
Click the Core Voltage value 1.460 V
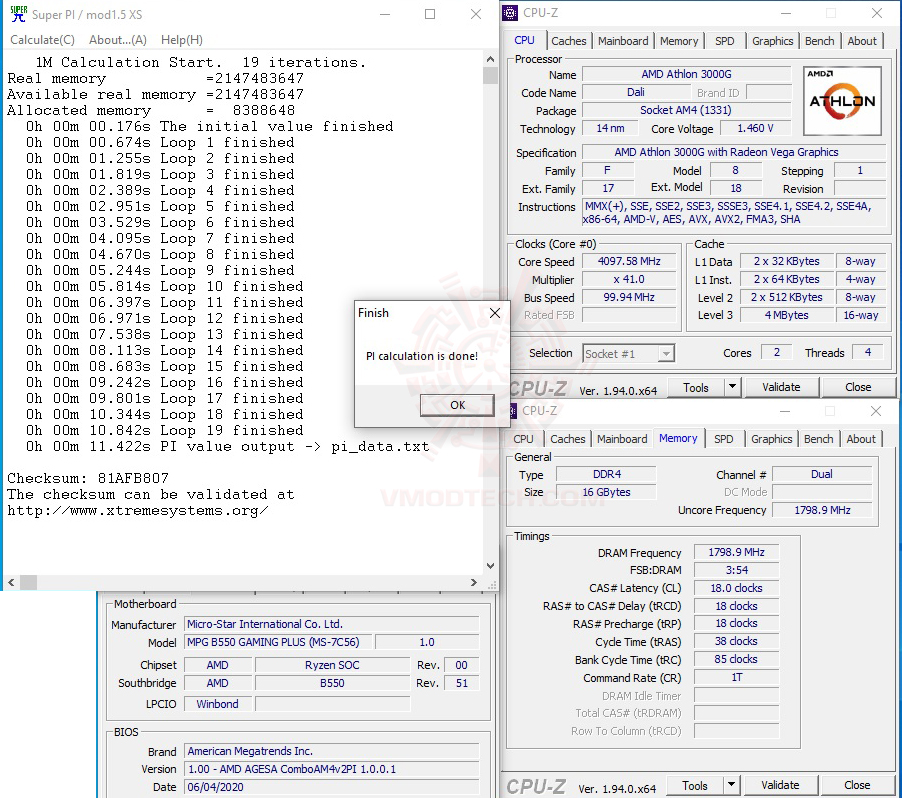[x=755, y=128]
